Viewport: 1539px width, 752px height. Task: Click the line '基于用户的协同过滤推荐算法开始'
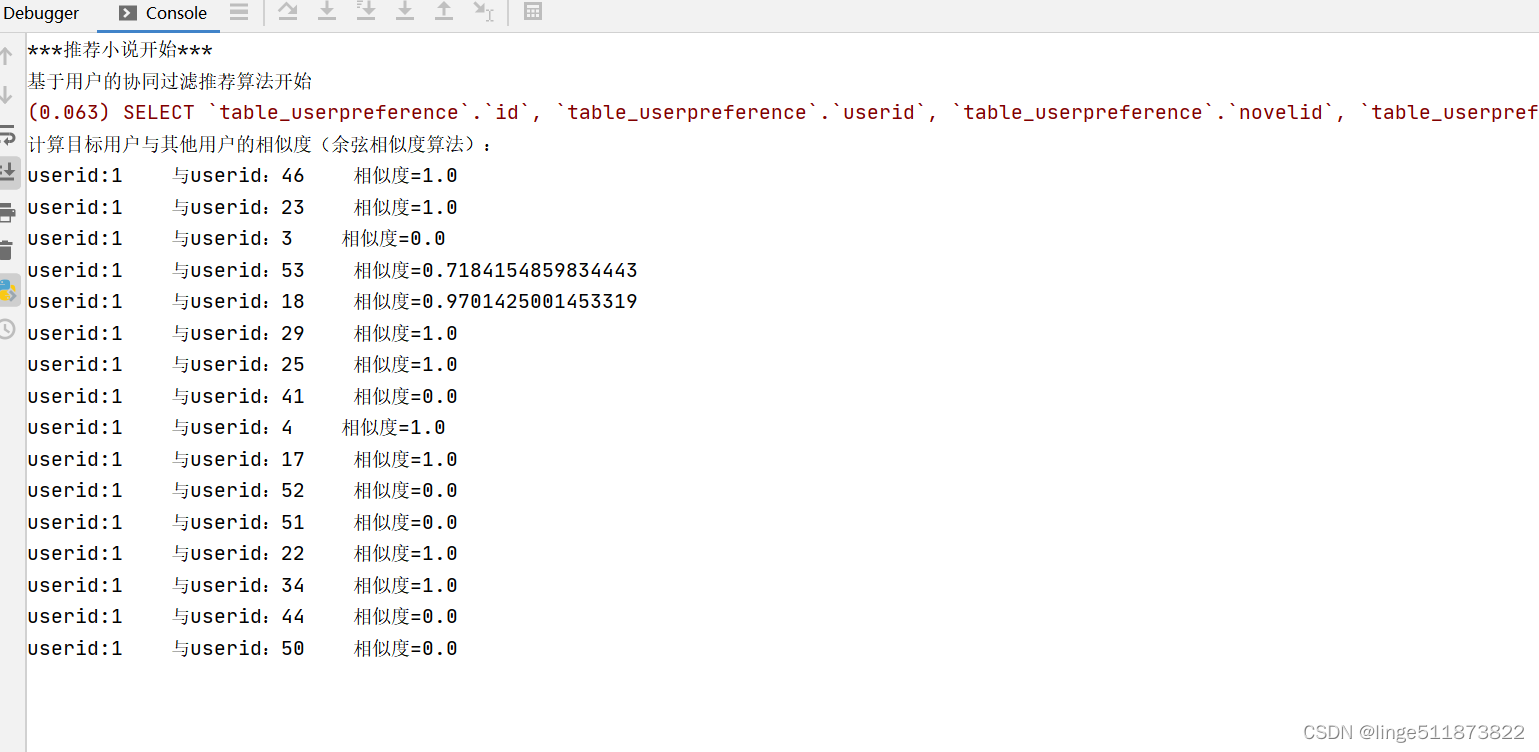pos(170,82)
